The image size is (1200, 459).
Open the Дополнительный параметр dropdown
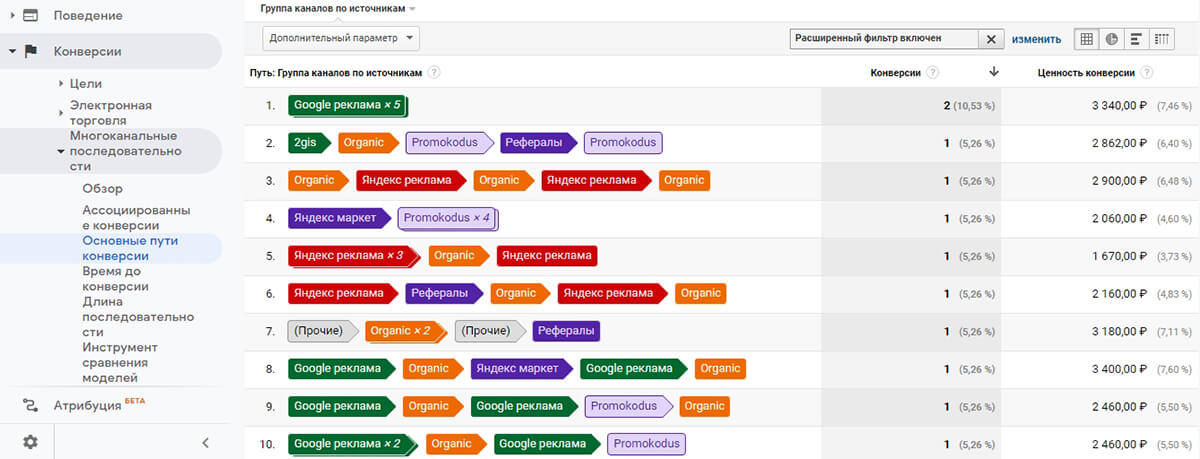(x=341, y=39)
